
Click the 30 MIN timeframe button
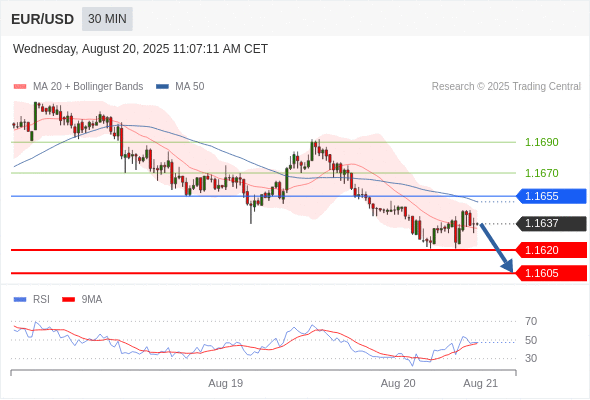(x=107, y=19)
